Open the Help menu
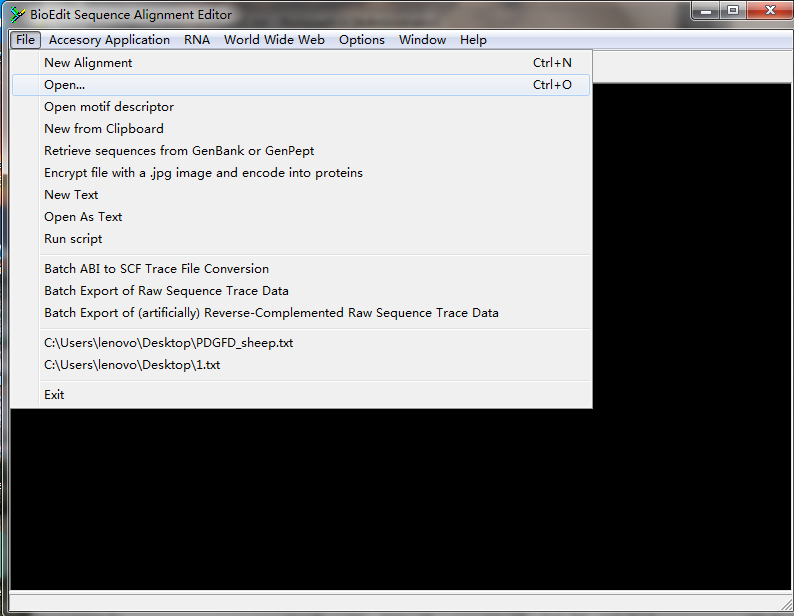794x616 pixels. point(473,40)
